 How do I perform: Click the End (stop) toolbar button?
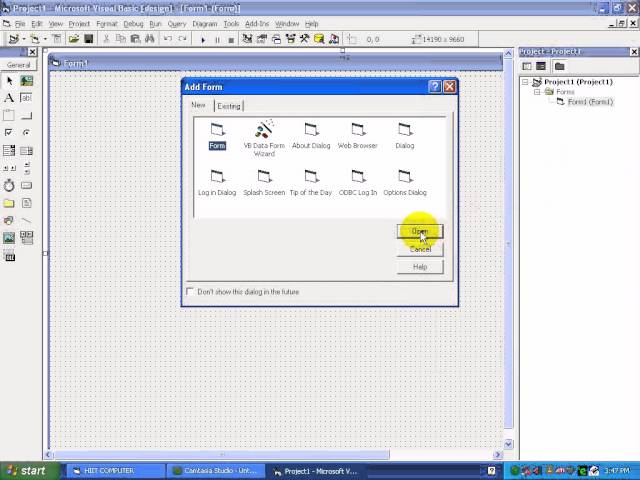pos(231,40)
